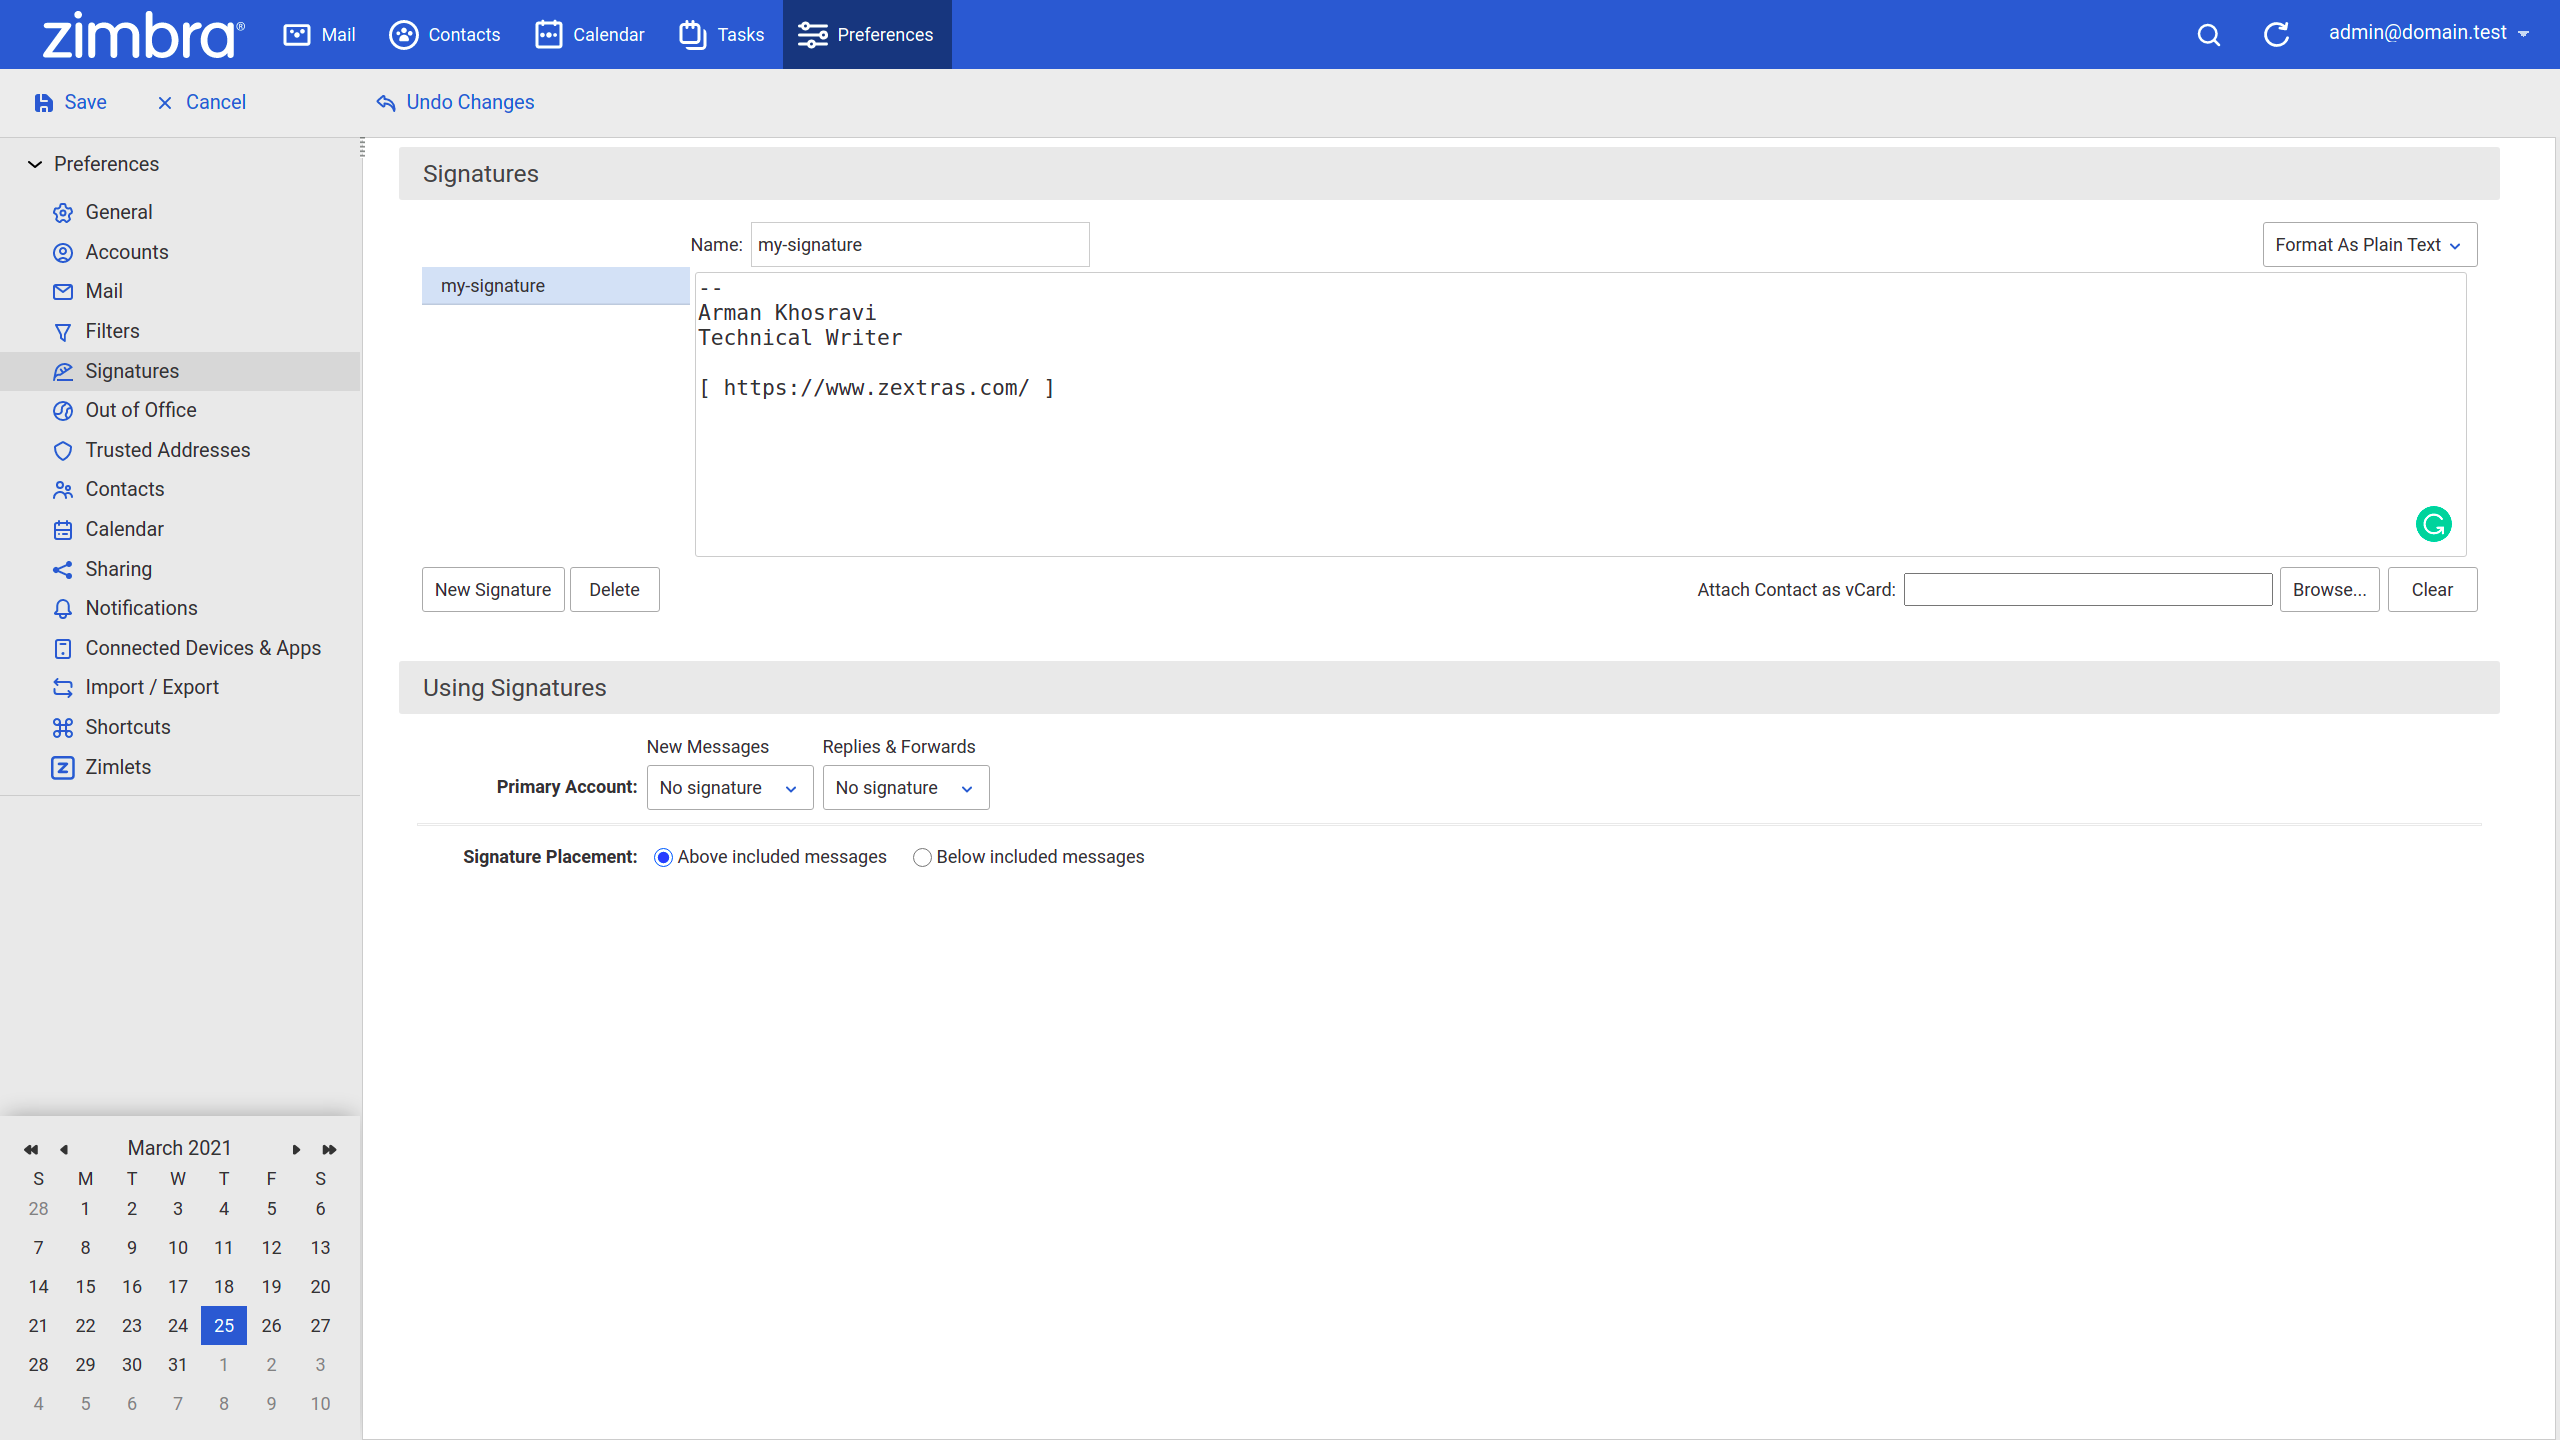
Task: Click the Mail navigation icon
Action: [x=295, y=33]
